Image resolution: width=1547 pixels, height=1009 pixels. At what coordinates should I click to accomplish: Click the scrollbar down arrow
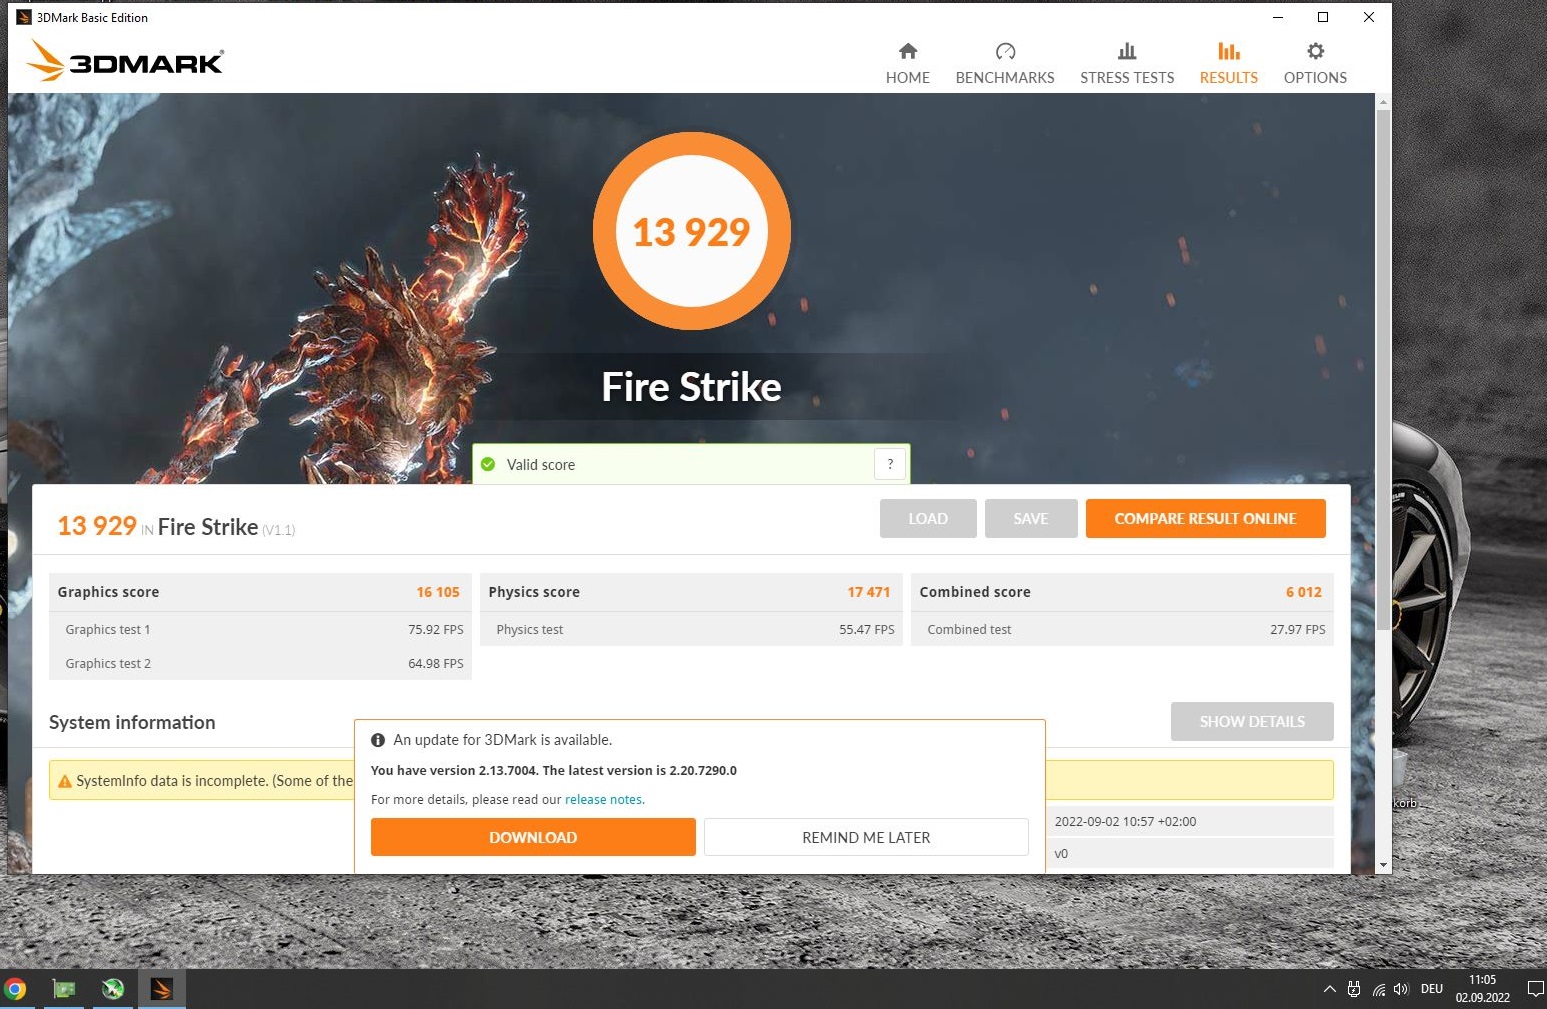(x=1383, y=865)
